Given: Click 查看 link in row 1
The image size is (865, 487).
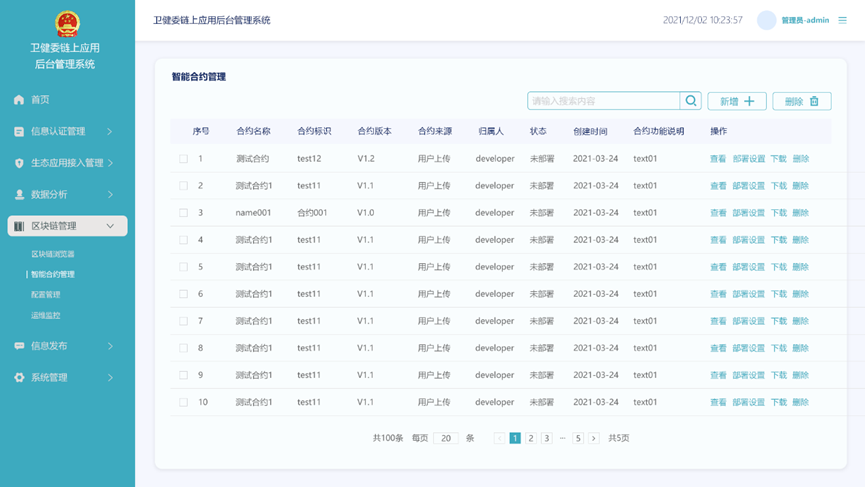Looking at the screenshot, I should [718, 159].
